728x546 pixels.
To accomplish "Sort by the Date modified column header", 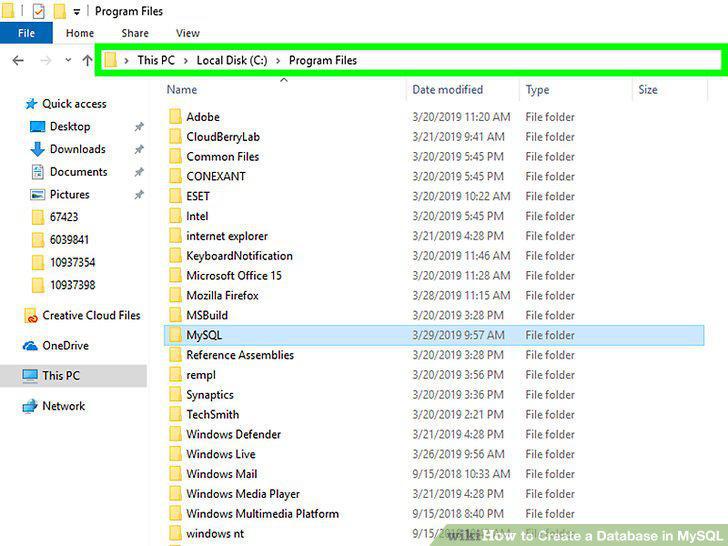I will click(448, 90).
